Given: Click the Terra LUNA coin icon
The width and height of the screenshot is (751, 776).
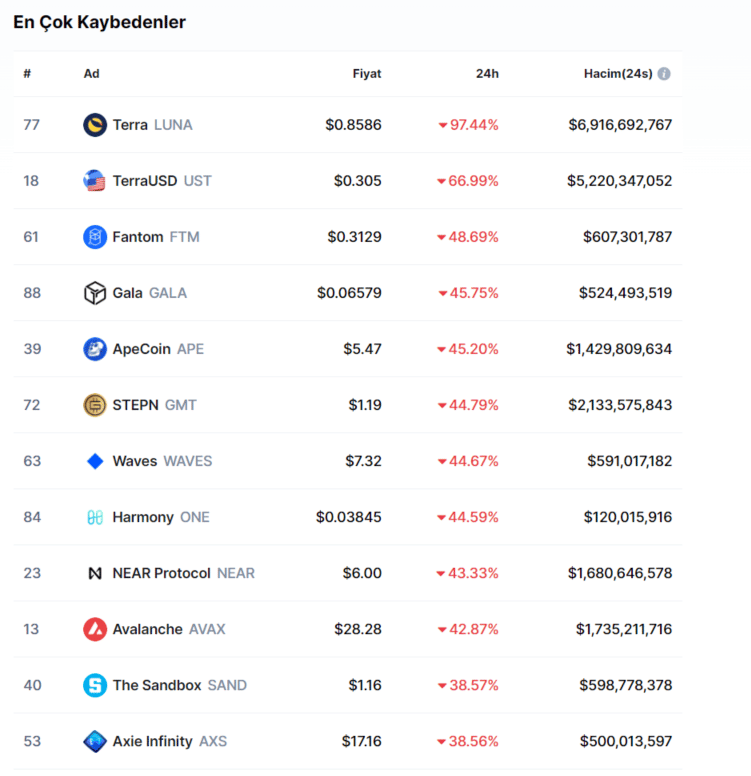Looking at the screenshot, I should [x=95, y=125].
